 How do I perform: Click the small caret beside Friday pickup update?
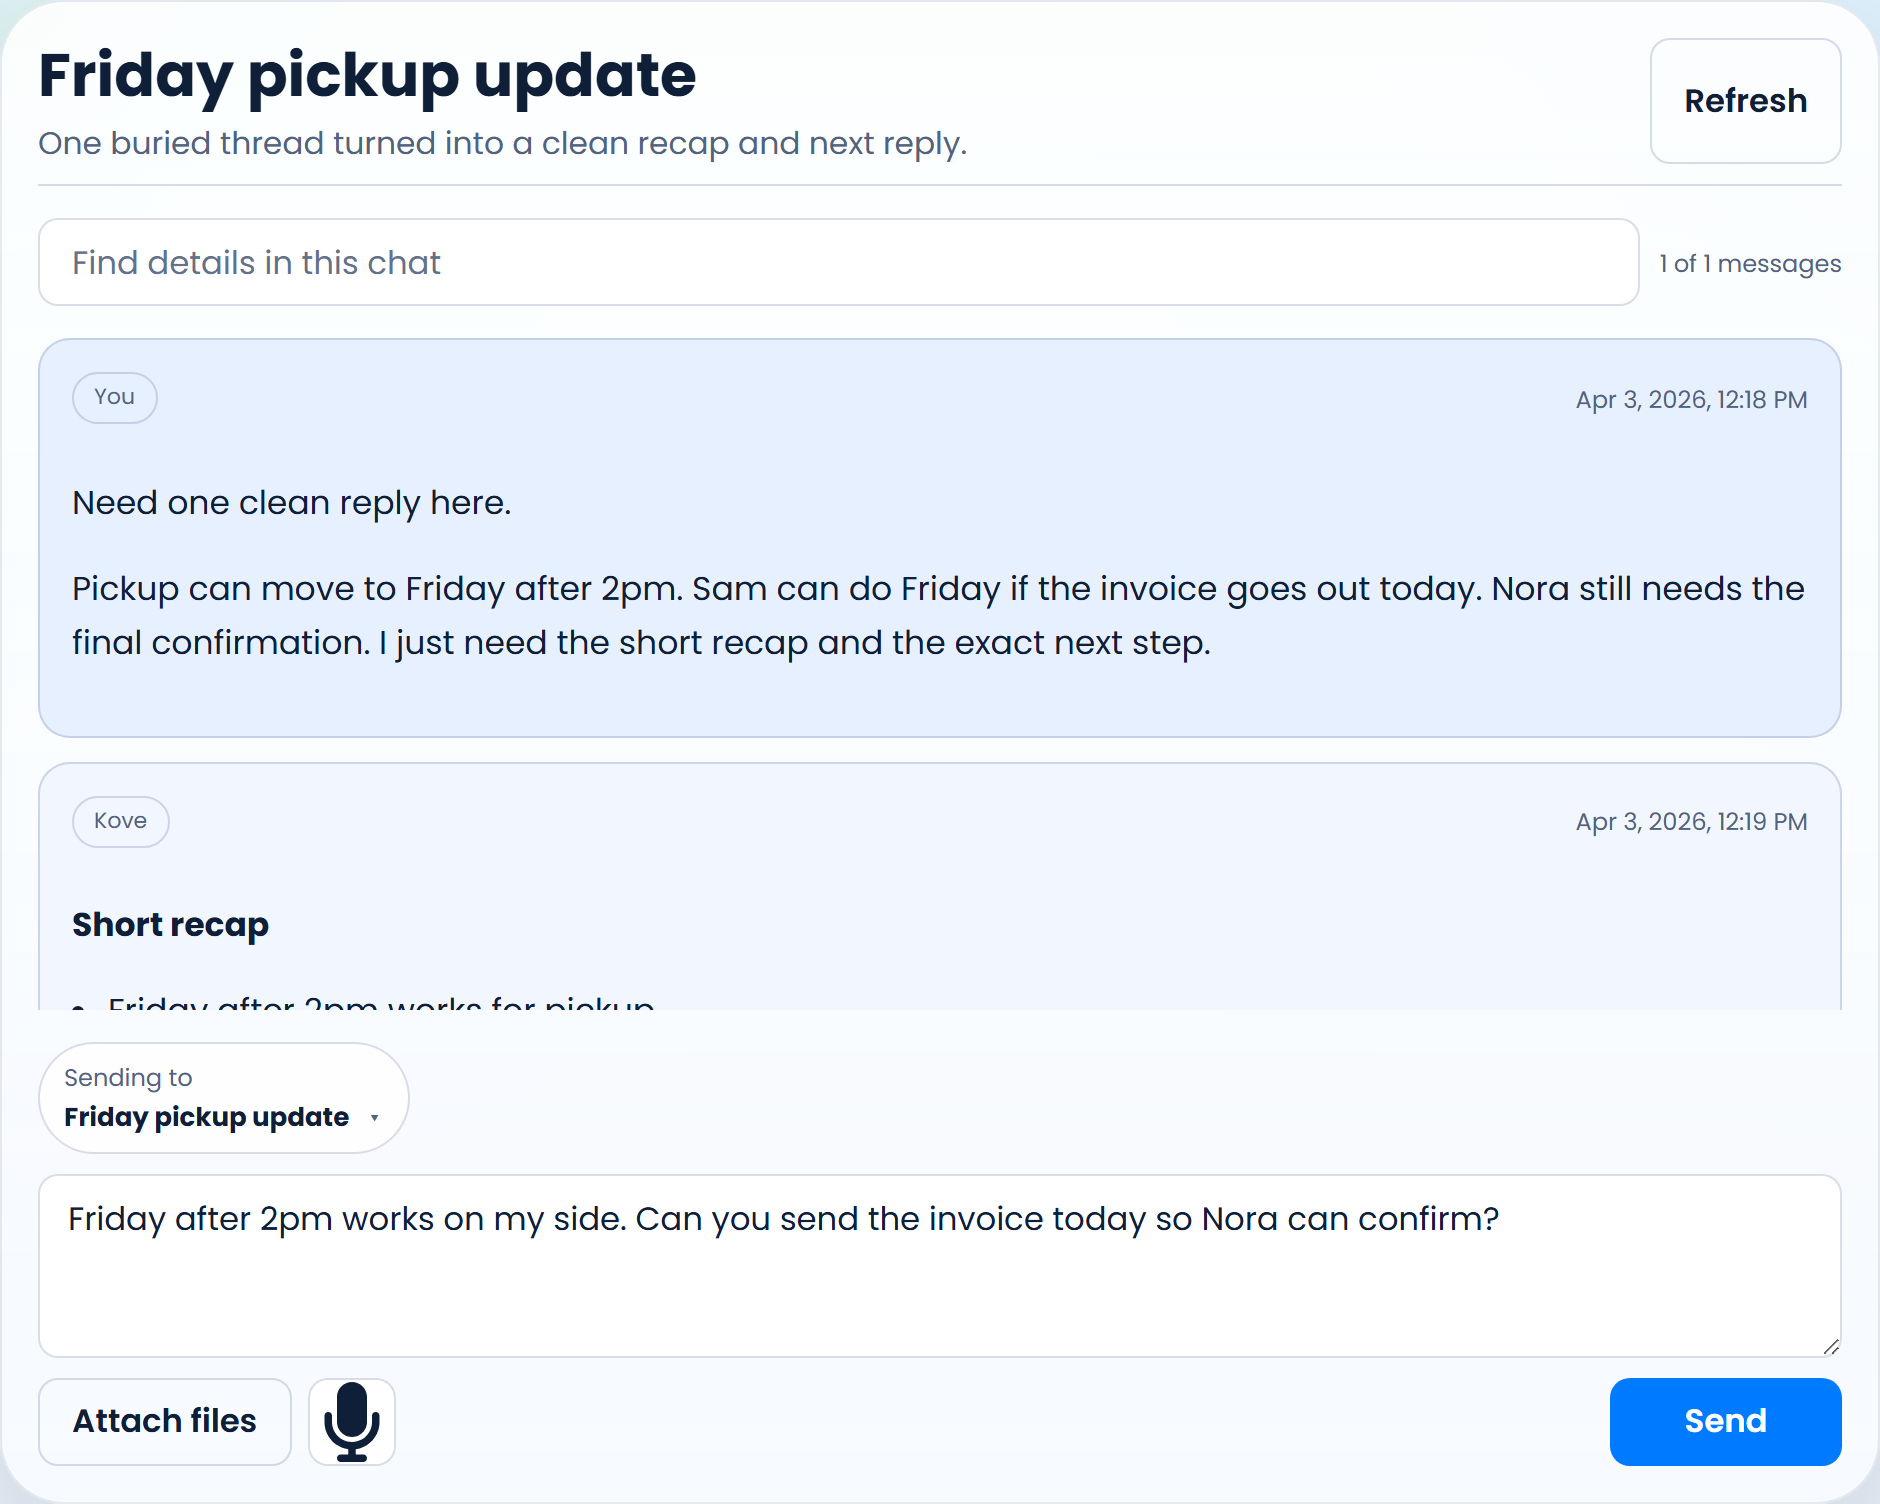tap(375, 1118)
